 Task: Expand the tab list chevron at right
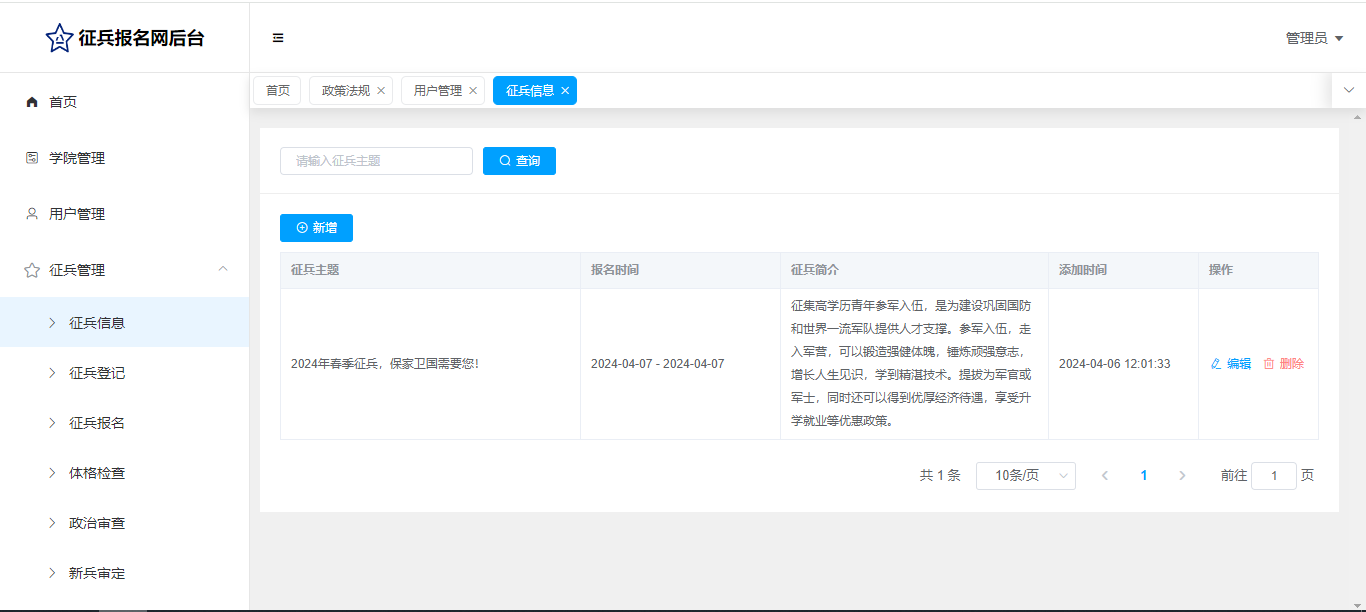coord(1348,90)
